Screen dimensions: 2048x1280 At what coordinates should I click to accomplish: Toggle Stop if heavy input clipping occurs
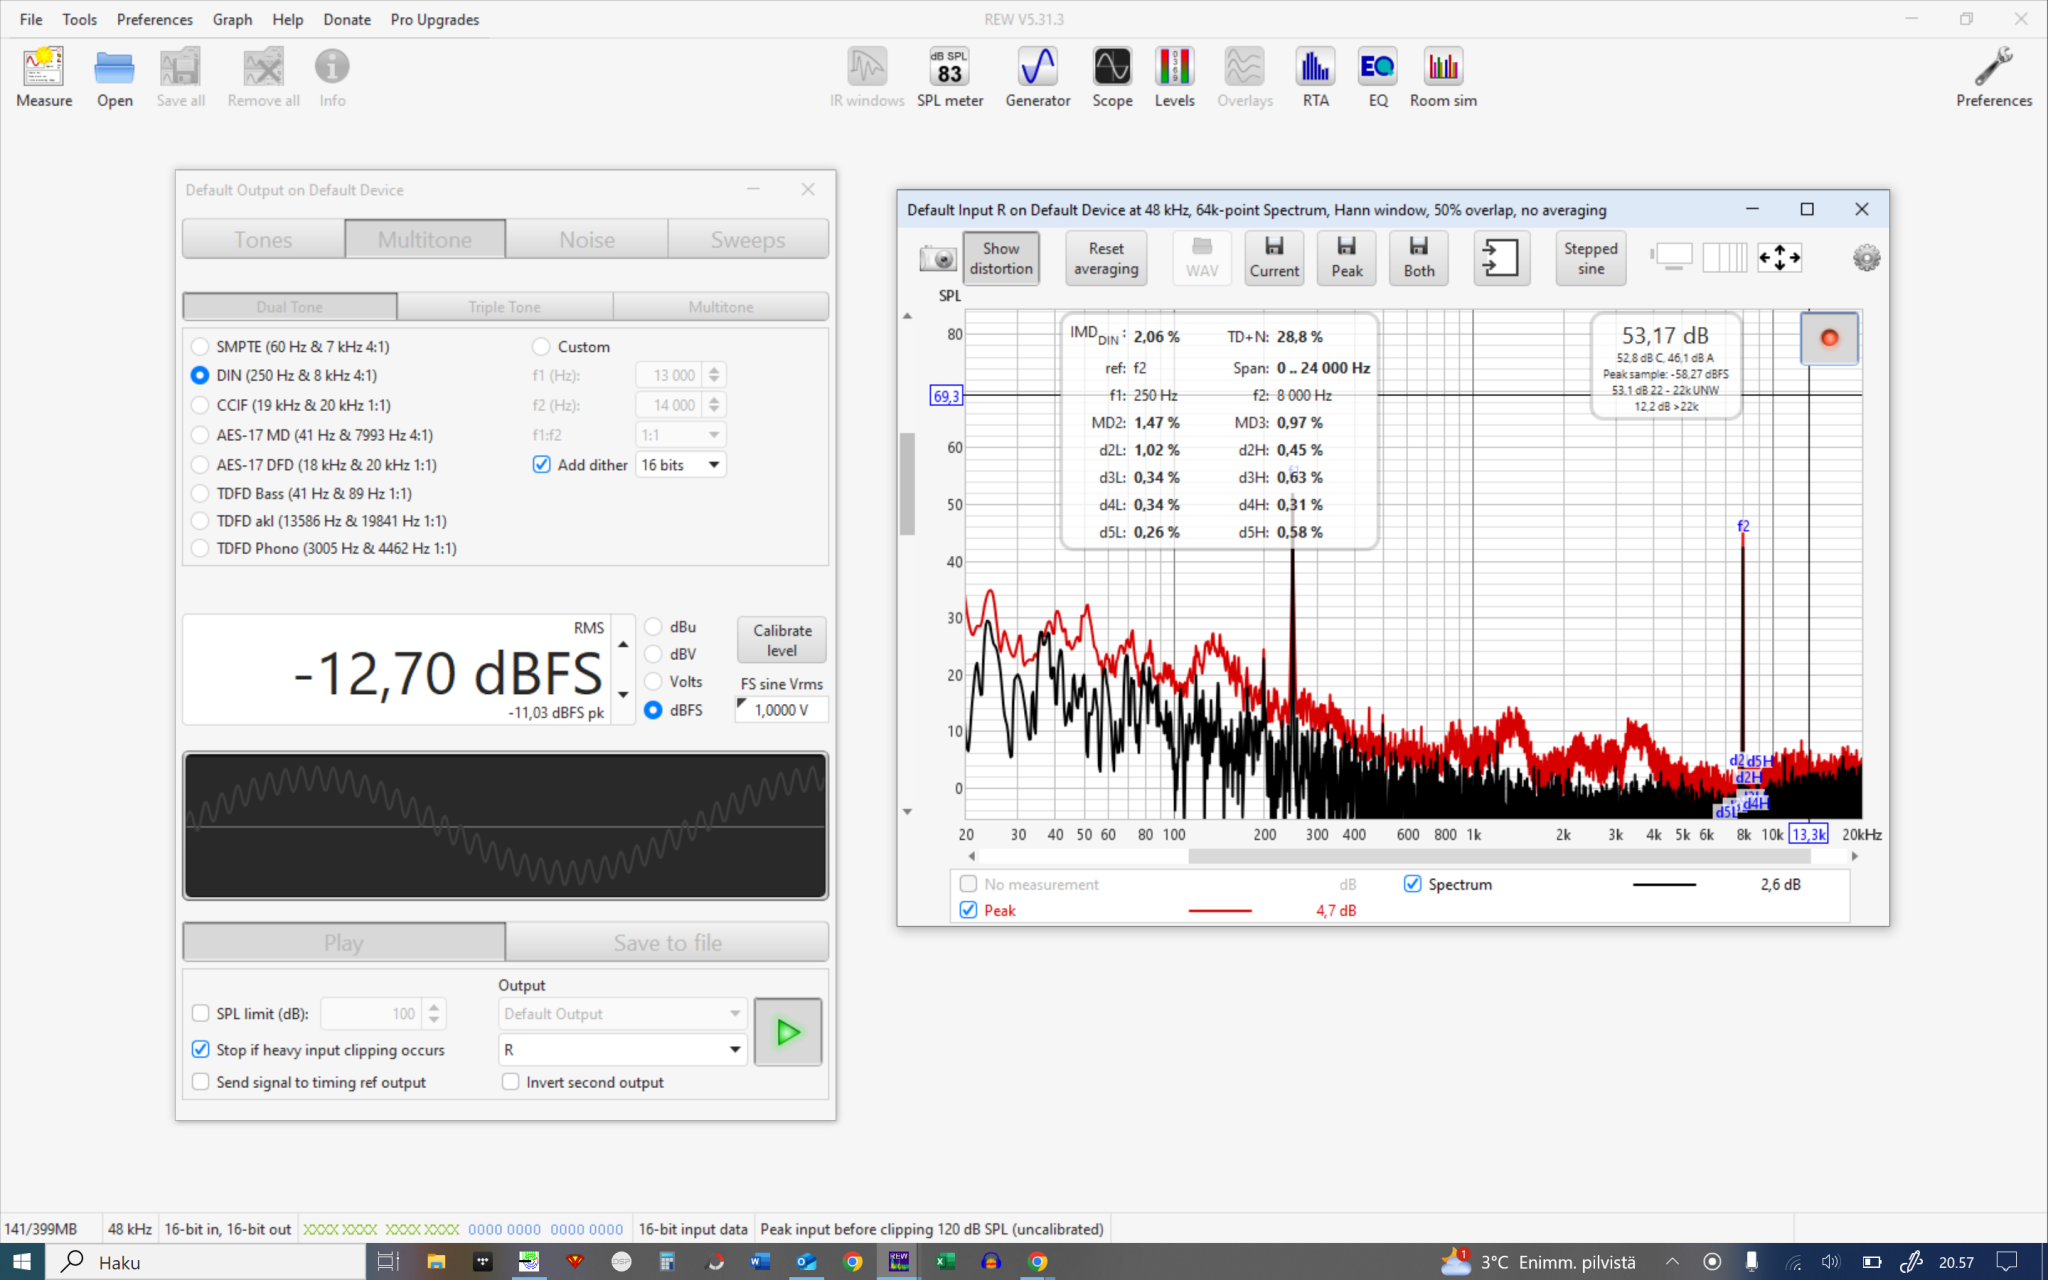tap(200, 1050)
